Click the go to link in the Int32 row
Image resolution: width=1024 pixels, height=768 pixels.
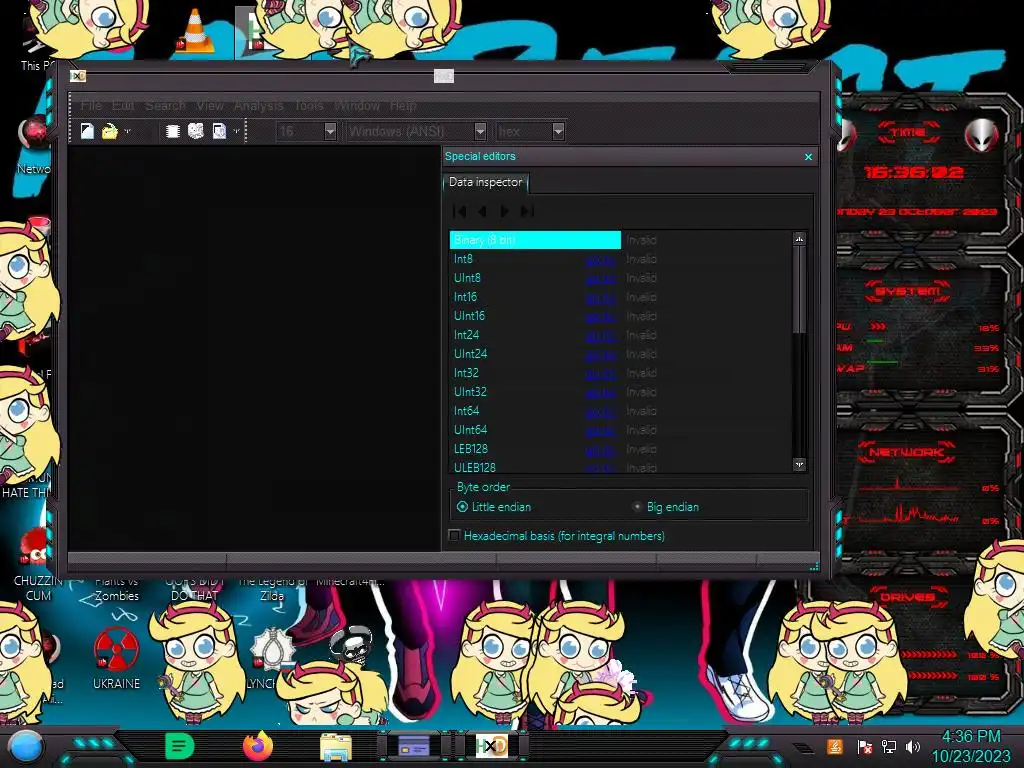(x=600, y=374)
